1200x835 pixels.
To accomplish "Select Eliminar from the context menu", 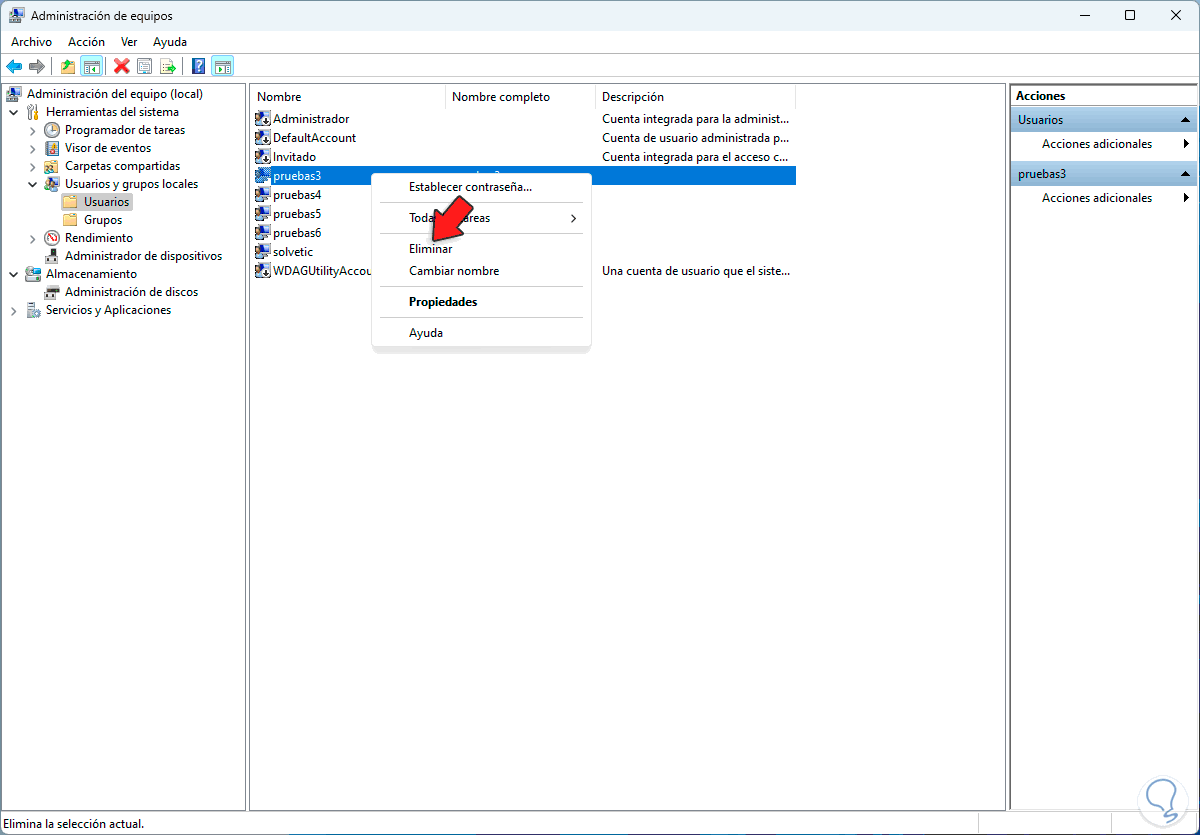I will [x=430, y=248].
